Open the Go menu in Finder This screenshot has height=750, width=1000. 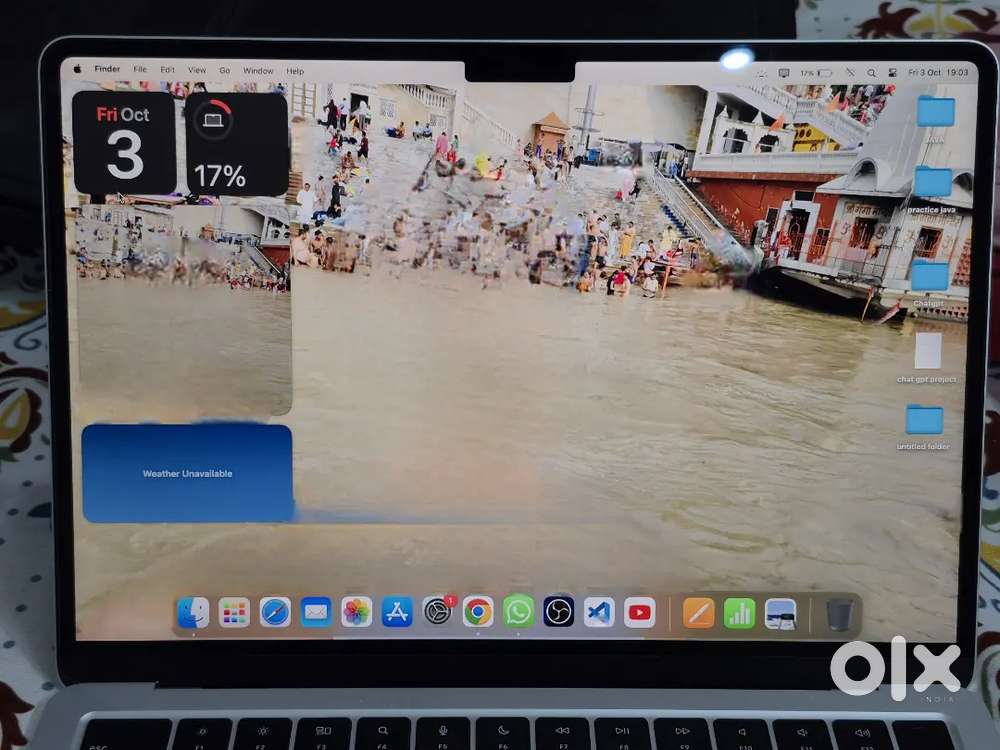point(224,70)
